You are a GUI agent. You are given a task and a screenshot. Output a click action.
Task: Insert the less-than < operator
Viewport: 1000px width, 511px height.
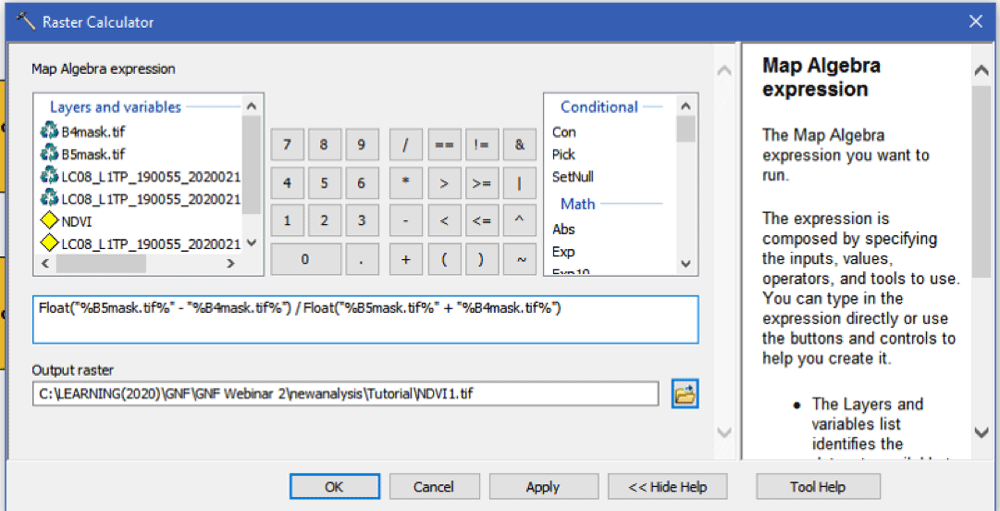tap(444, 221)
